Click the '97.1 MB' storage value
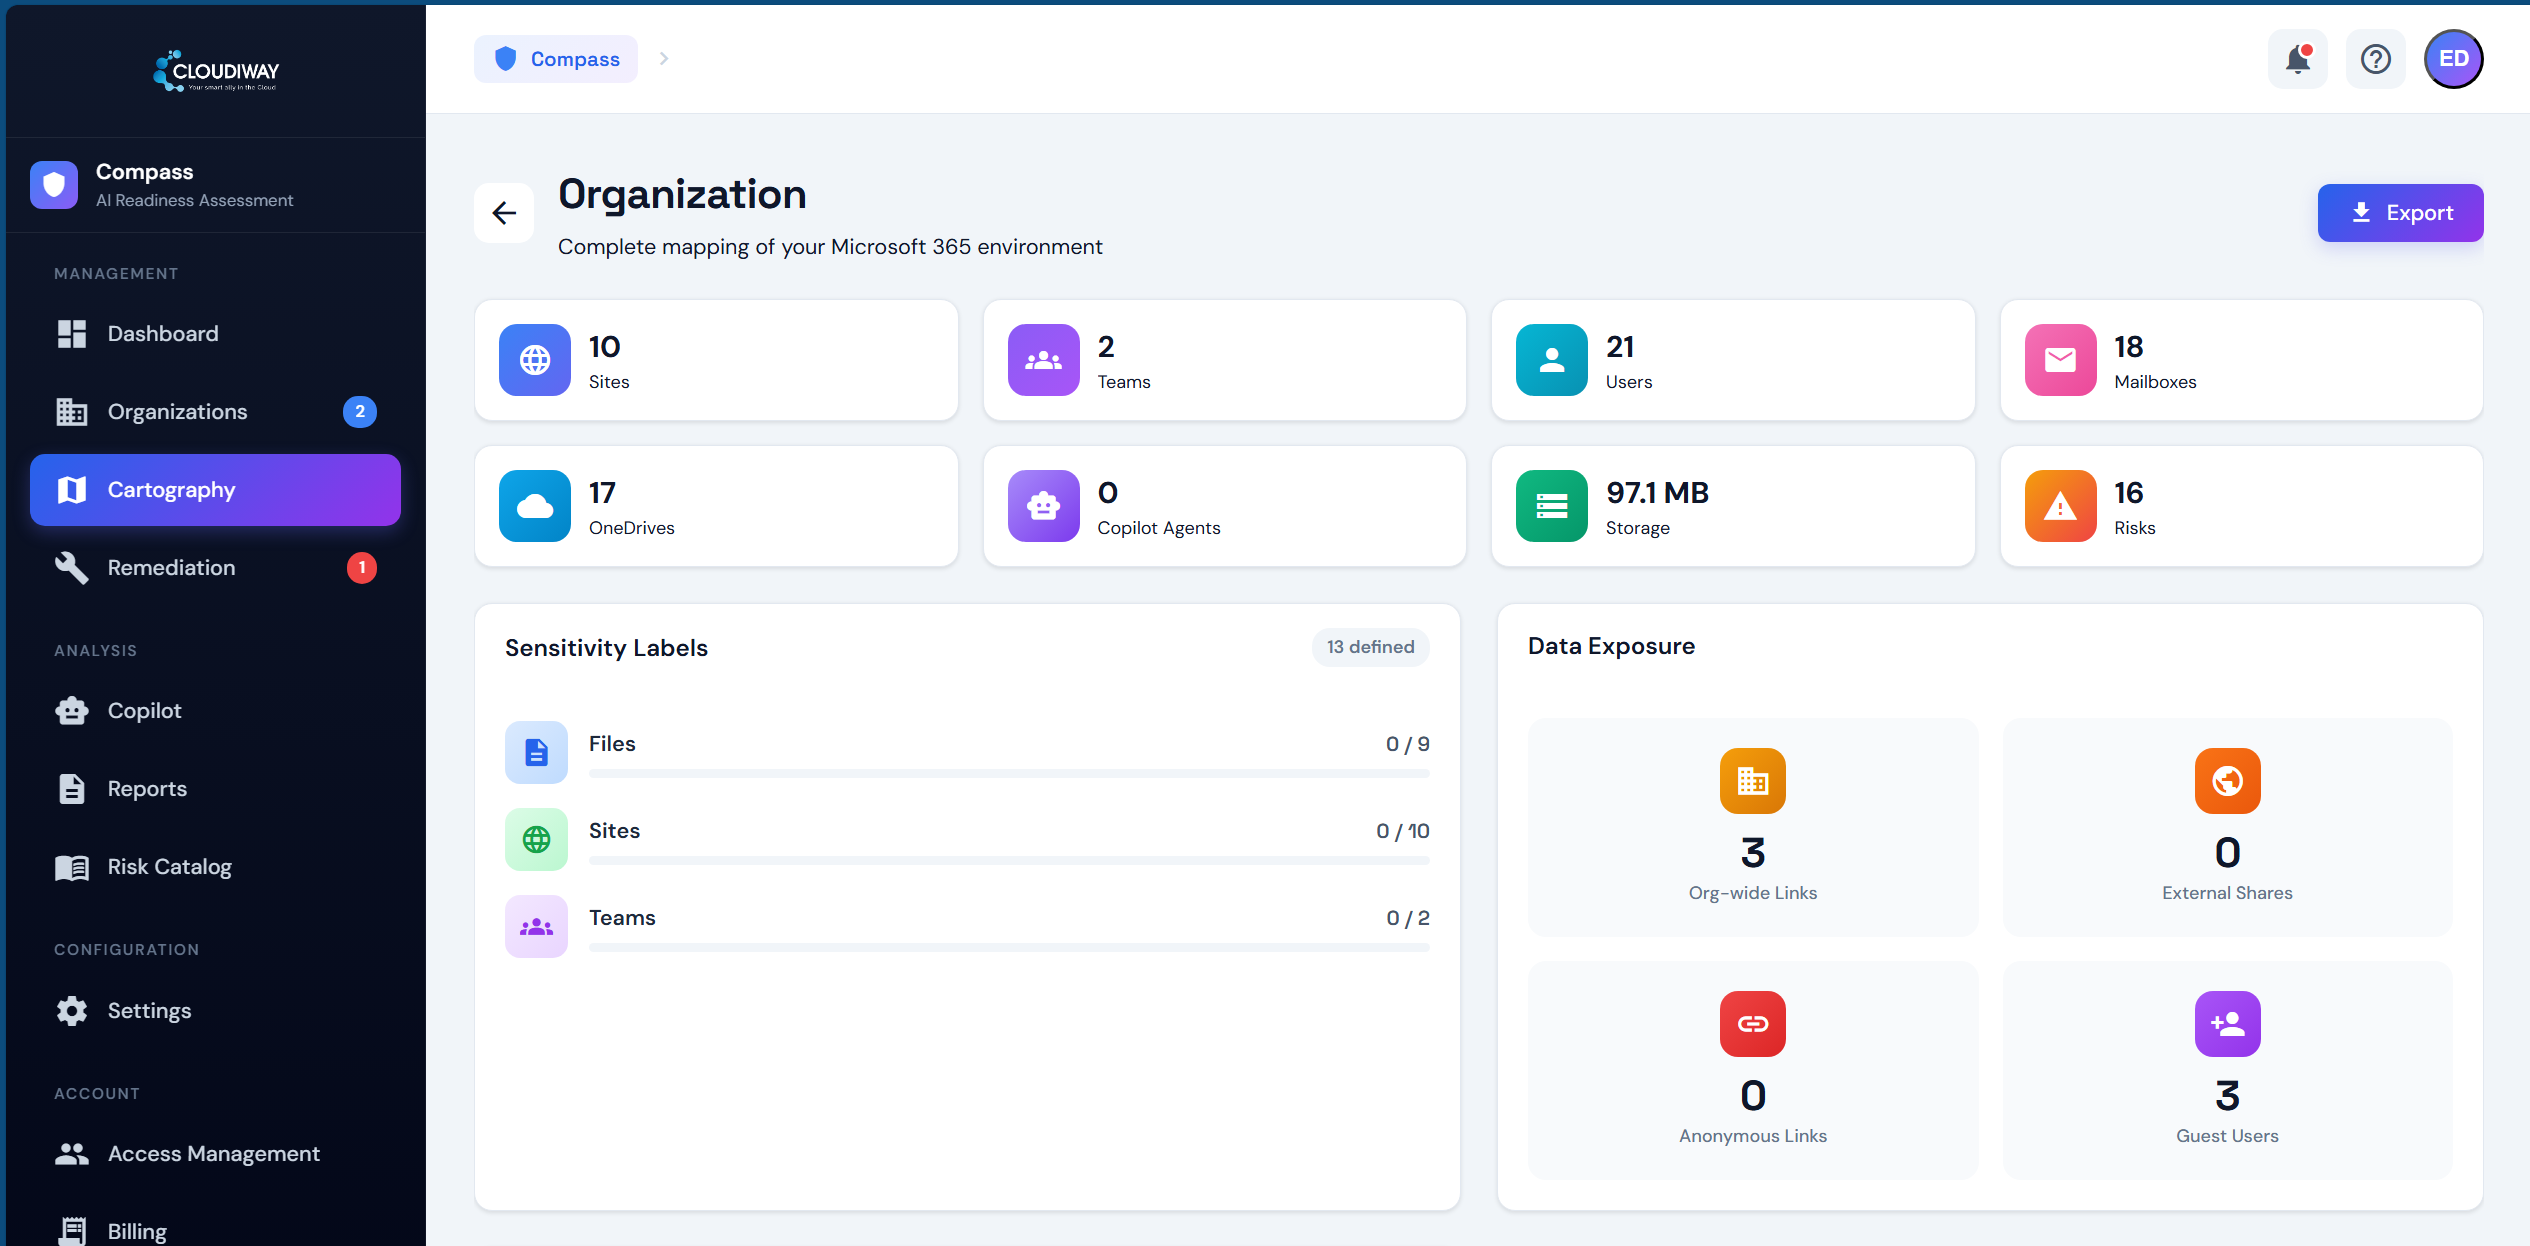 coord(1657,493)
